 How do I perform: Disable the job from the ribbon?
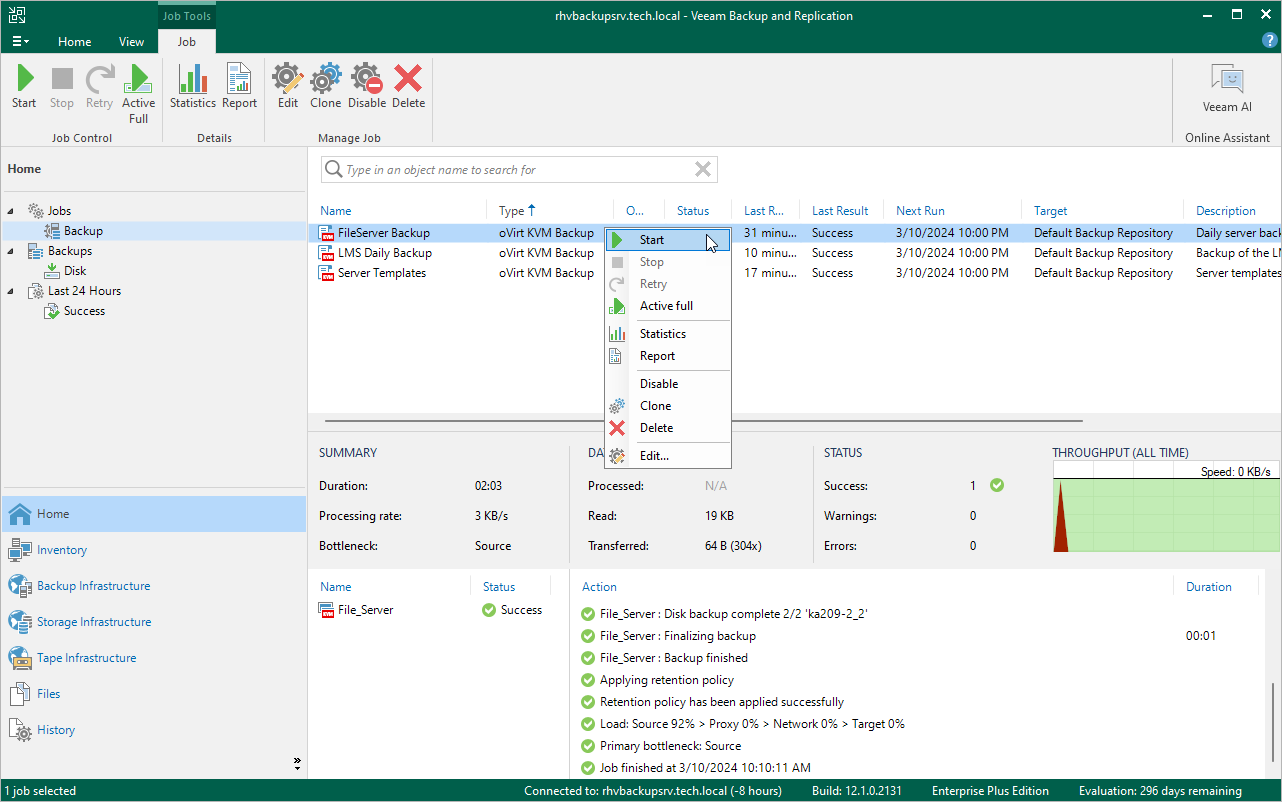coord(367,87)
